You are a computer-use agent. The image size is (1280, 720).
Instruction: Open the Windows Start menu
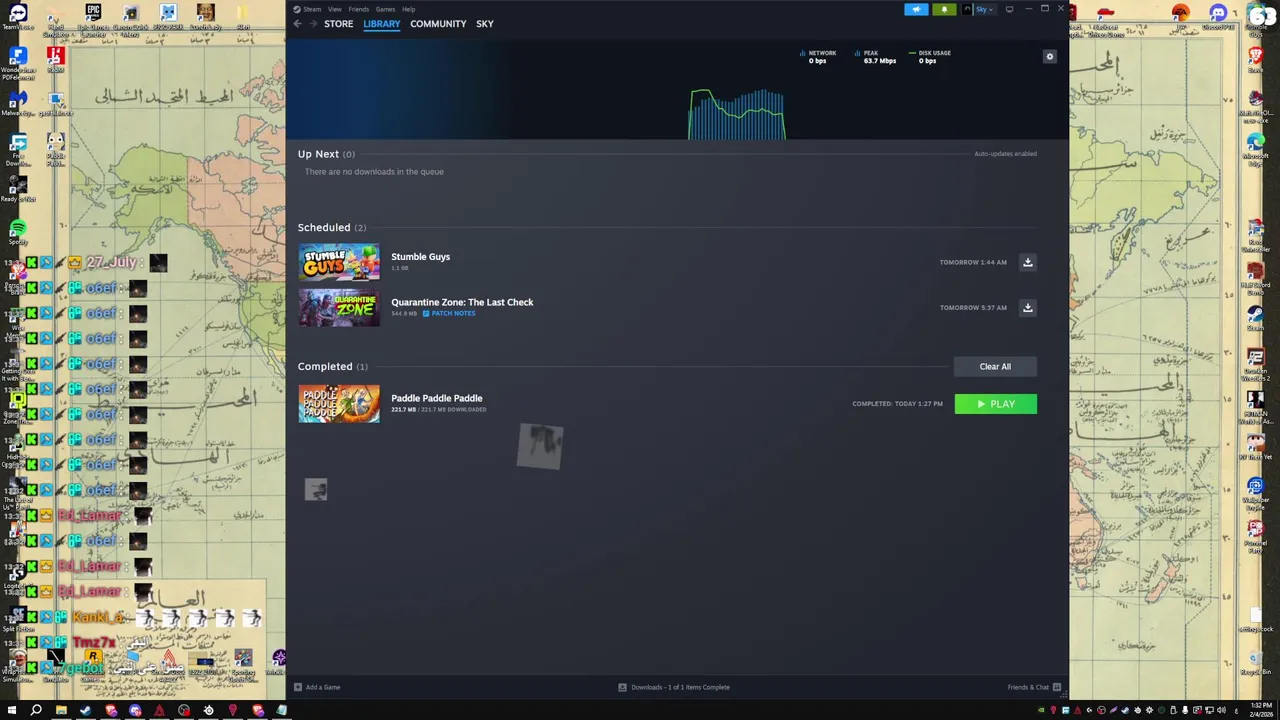(10, 711)
